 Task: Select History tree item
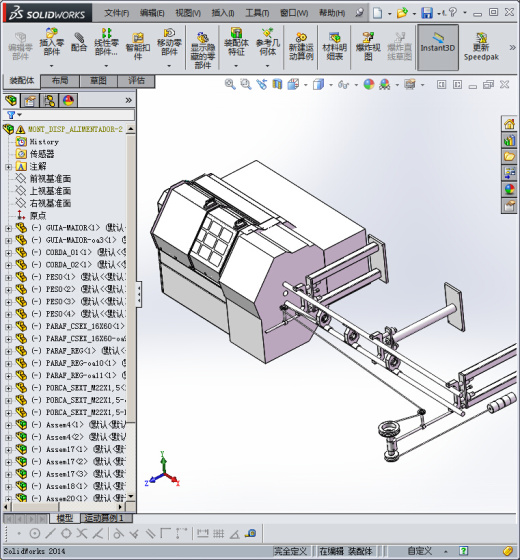tap(44, 142)
